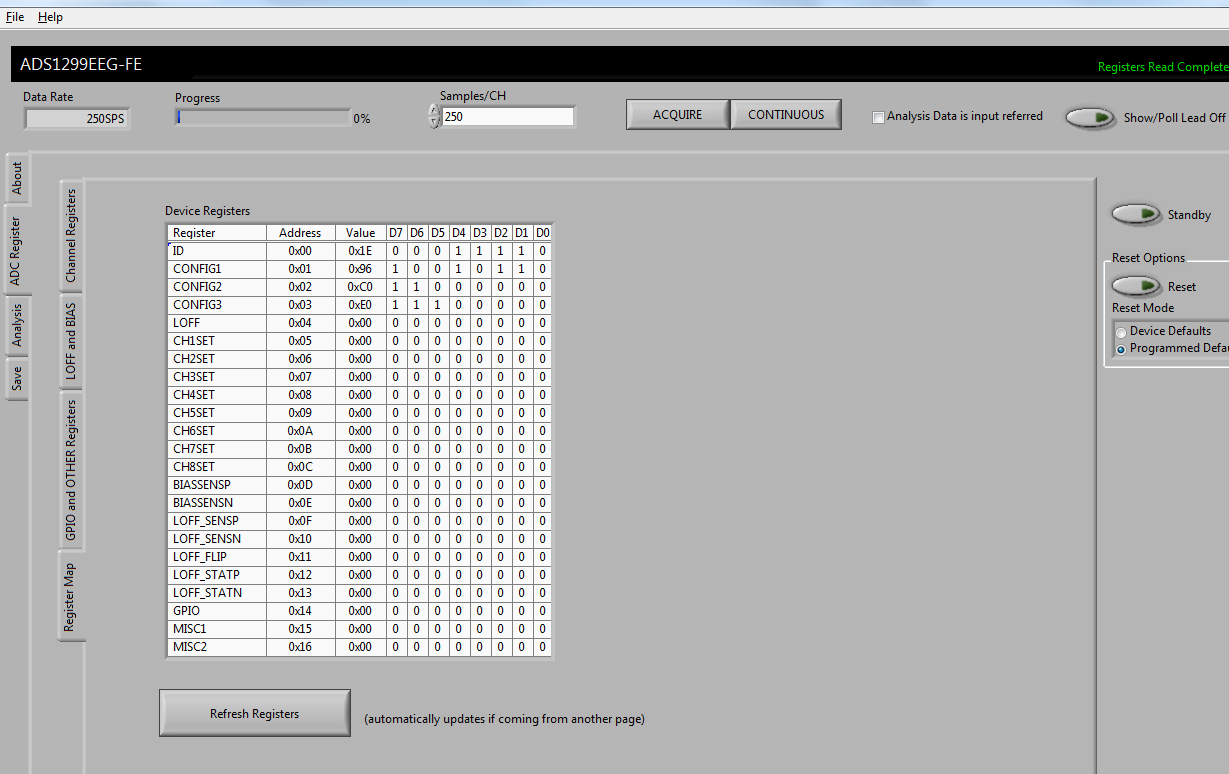Image resolution: width=1229 pixels, height=774 pixels.
Task: Click the Address column header
Action: [300, 233]
